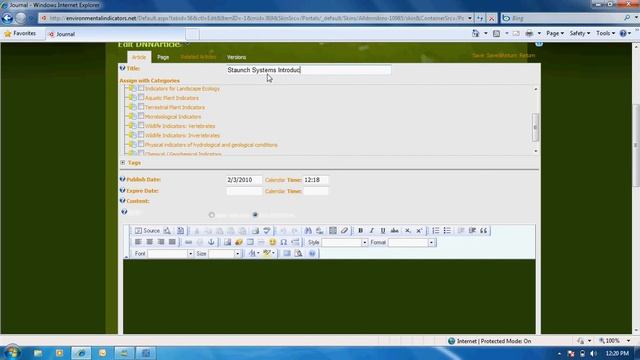Open the background color picker
The image size is (640, 360).
coord(269,253)
